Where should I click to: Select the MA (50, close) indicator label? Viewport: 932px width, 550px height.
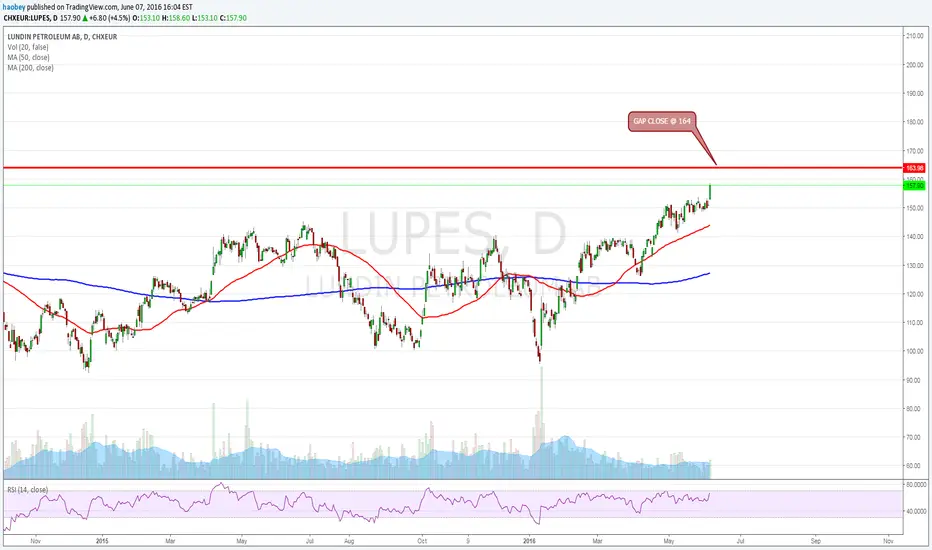click(x=29, y=58)
